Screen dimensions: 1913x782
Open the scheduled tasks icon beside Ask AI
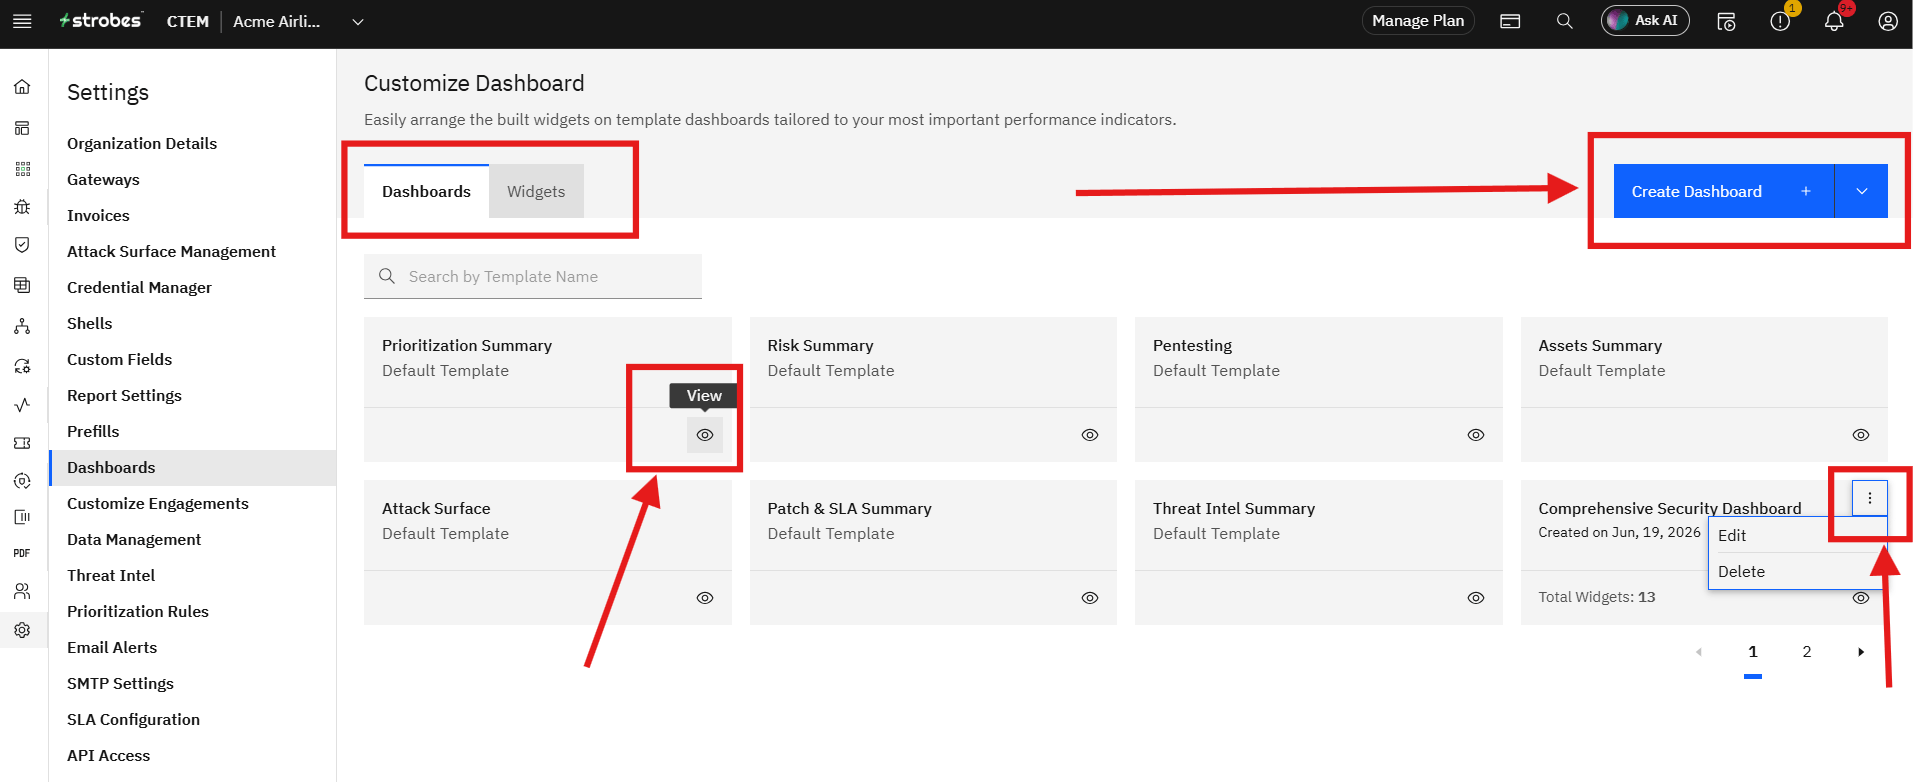(1726, 21)
